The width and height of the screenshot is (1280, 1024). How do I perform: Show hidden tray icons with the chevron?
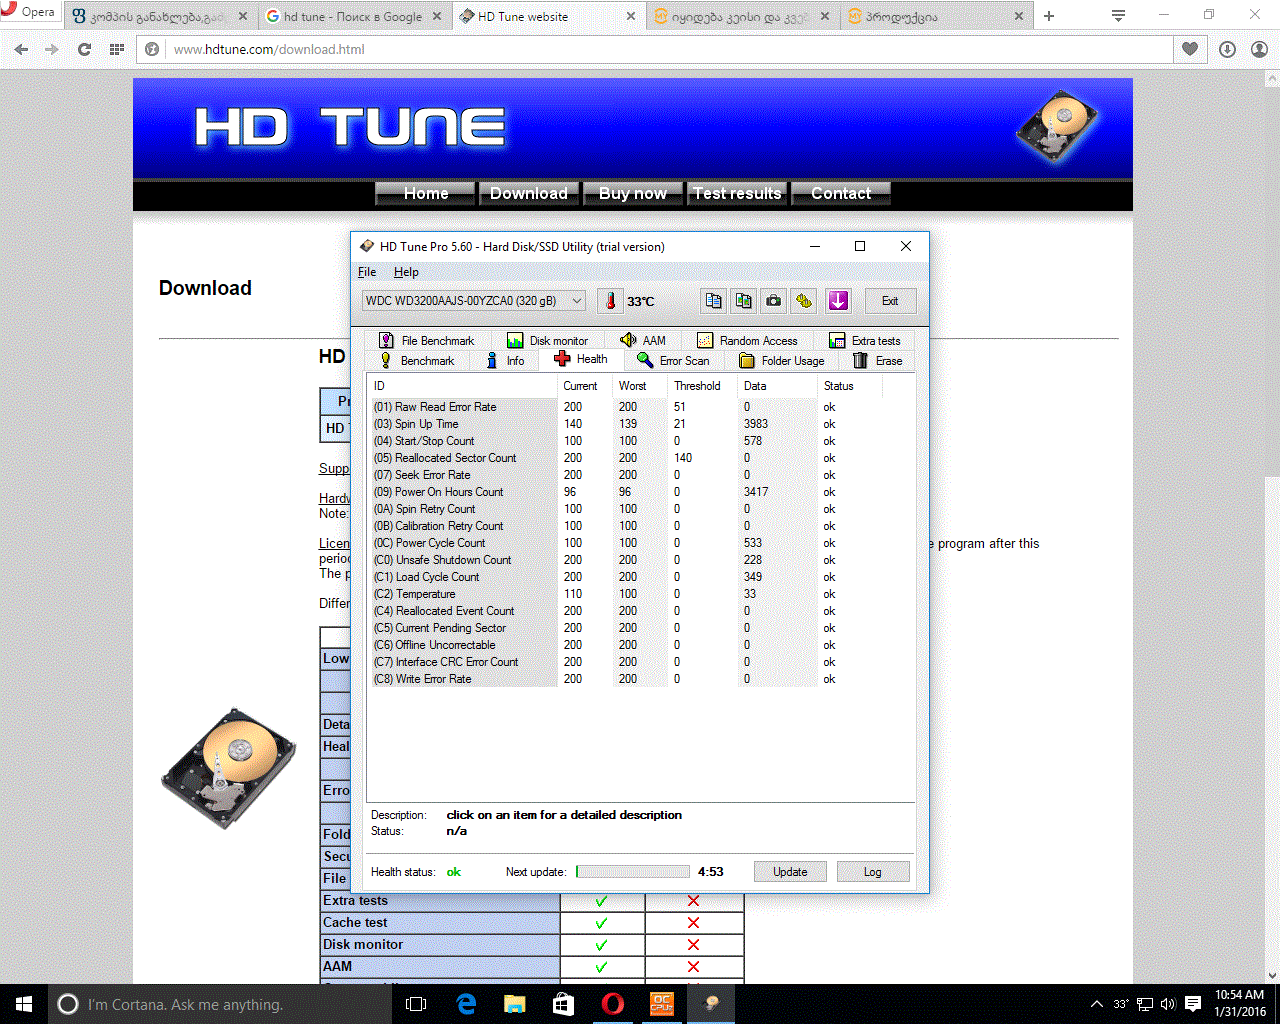tap(1096, 1004)
